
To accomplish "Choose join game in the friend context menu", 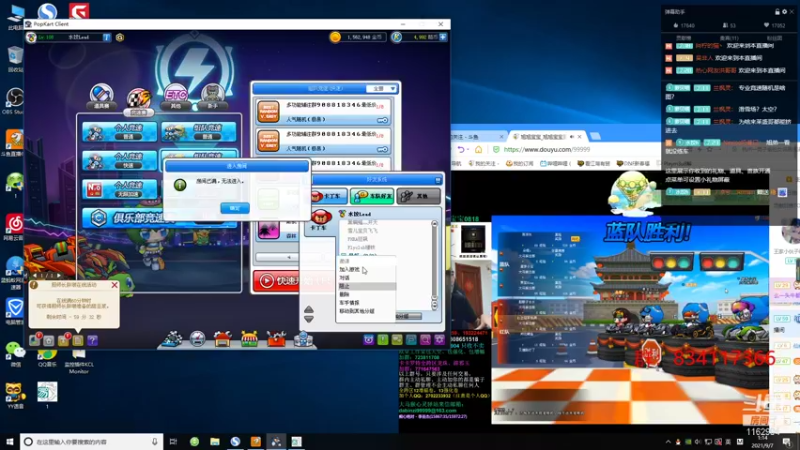I will pyautogui.click(x=349, y=269).
